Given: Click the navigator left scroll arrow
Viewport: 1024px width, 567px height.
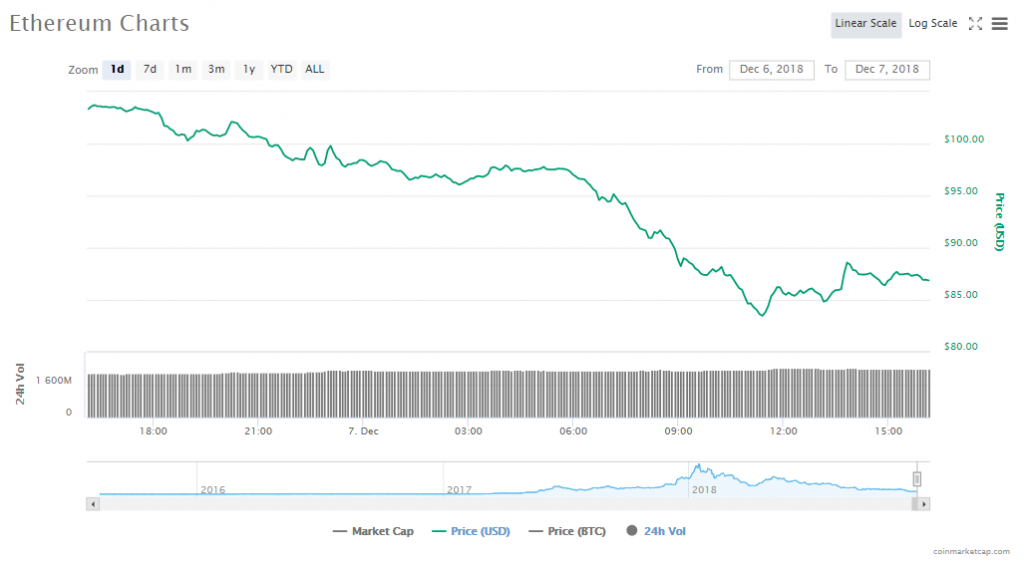Looking at the screenshot, I should [93, 504].
